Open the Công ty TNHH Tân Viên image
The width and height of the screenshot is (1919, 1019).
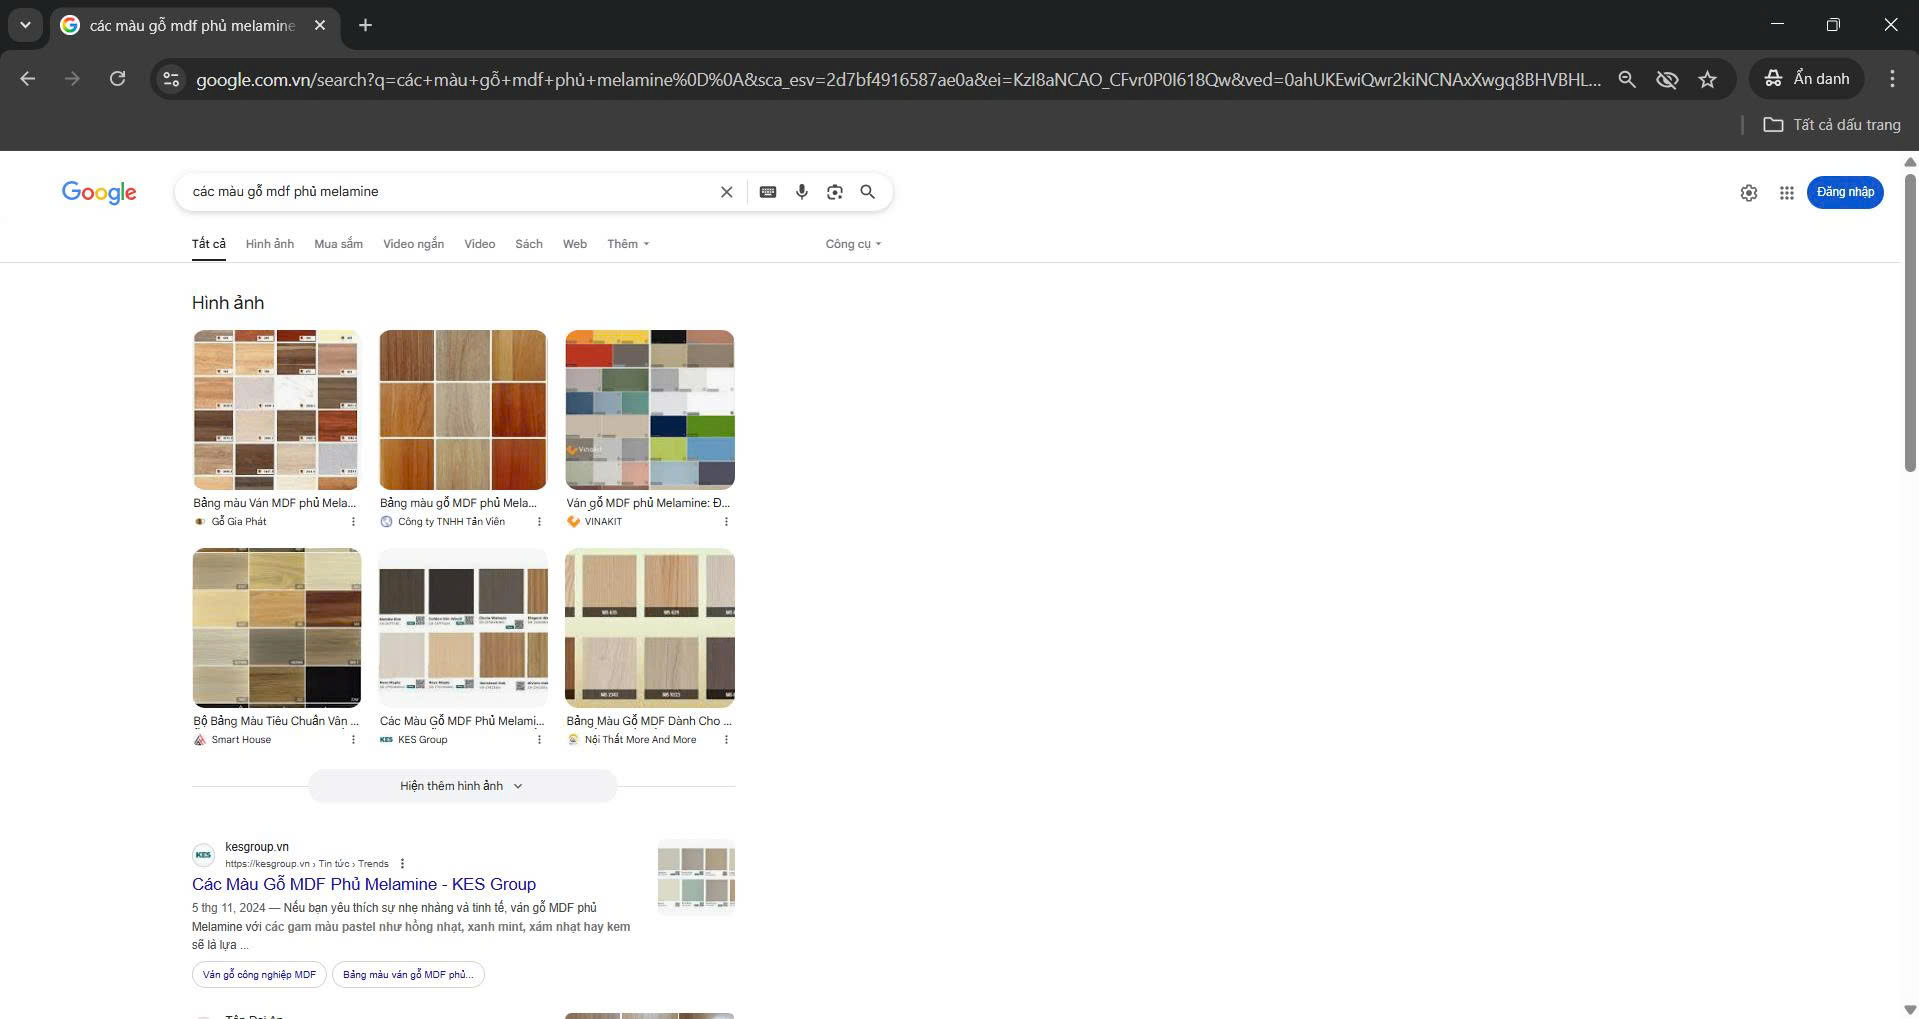(x=463, y=410)
